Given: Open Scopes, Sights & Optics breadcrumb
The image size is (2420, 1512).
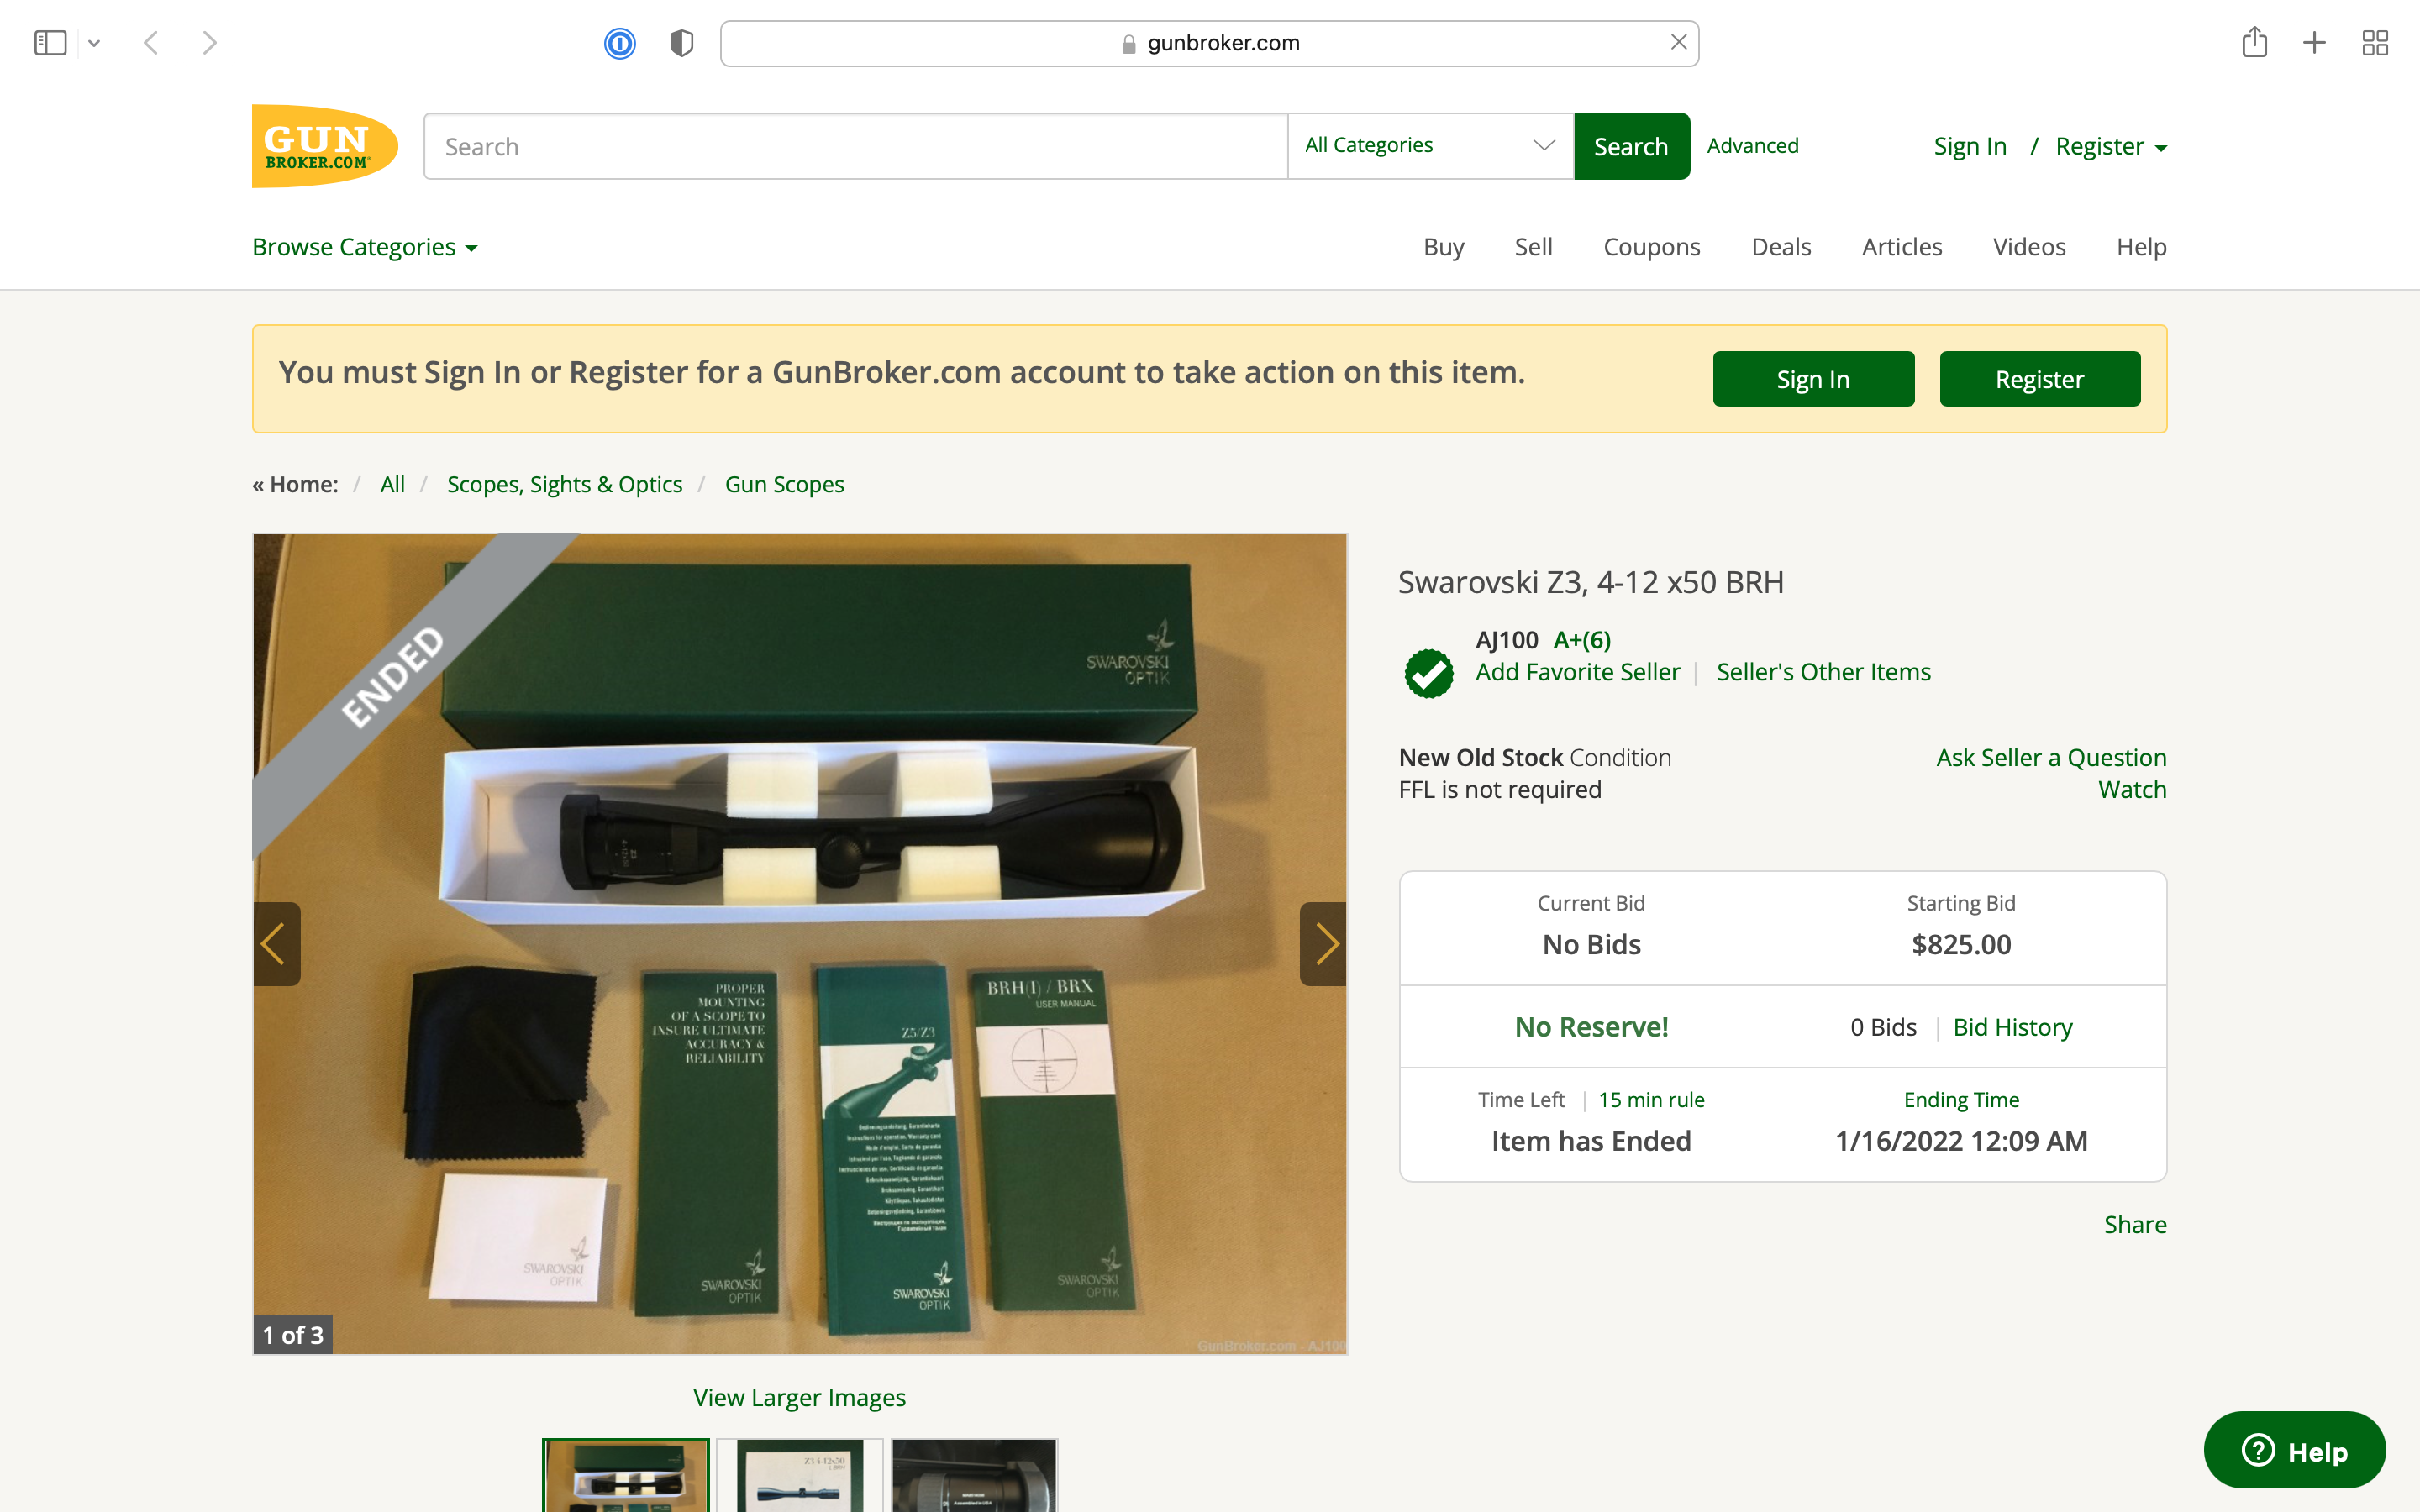Looking at the screenshot, I should (x=564, y=484).
